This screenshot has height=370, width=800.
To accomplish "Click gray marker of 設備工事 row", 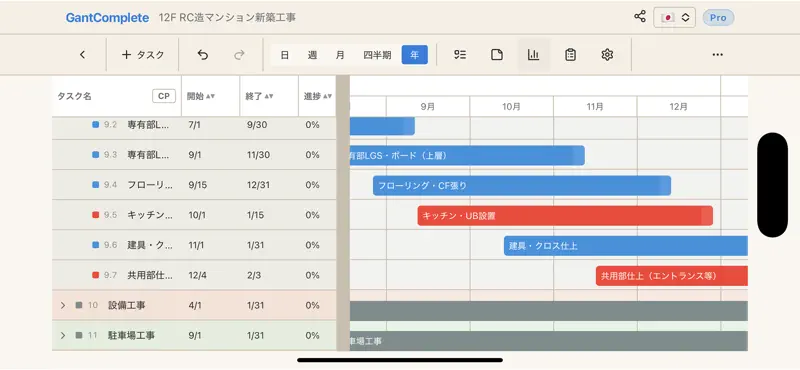I will [79, 305].
